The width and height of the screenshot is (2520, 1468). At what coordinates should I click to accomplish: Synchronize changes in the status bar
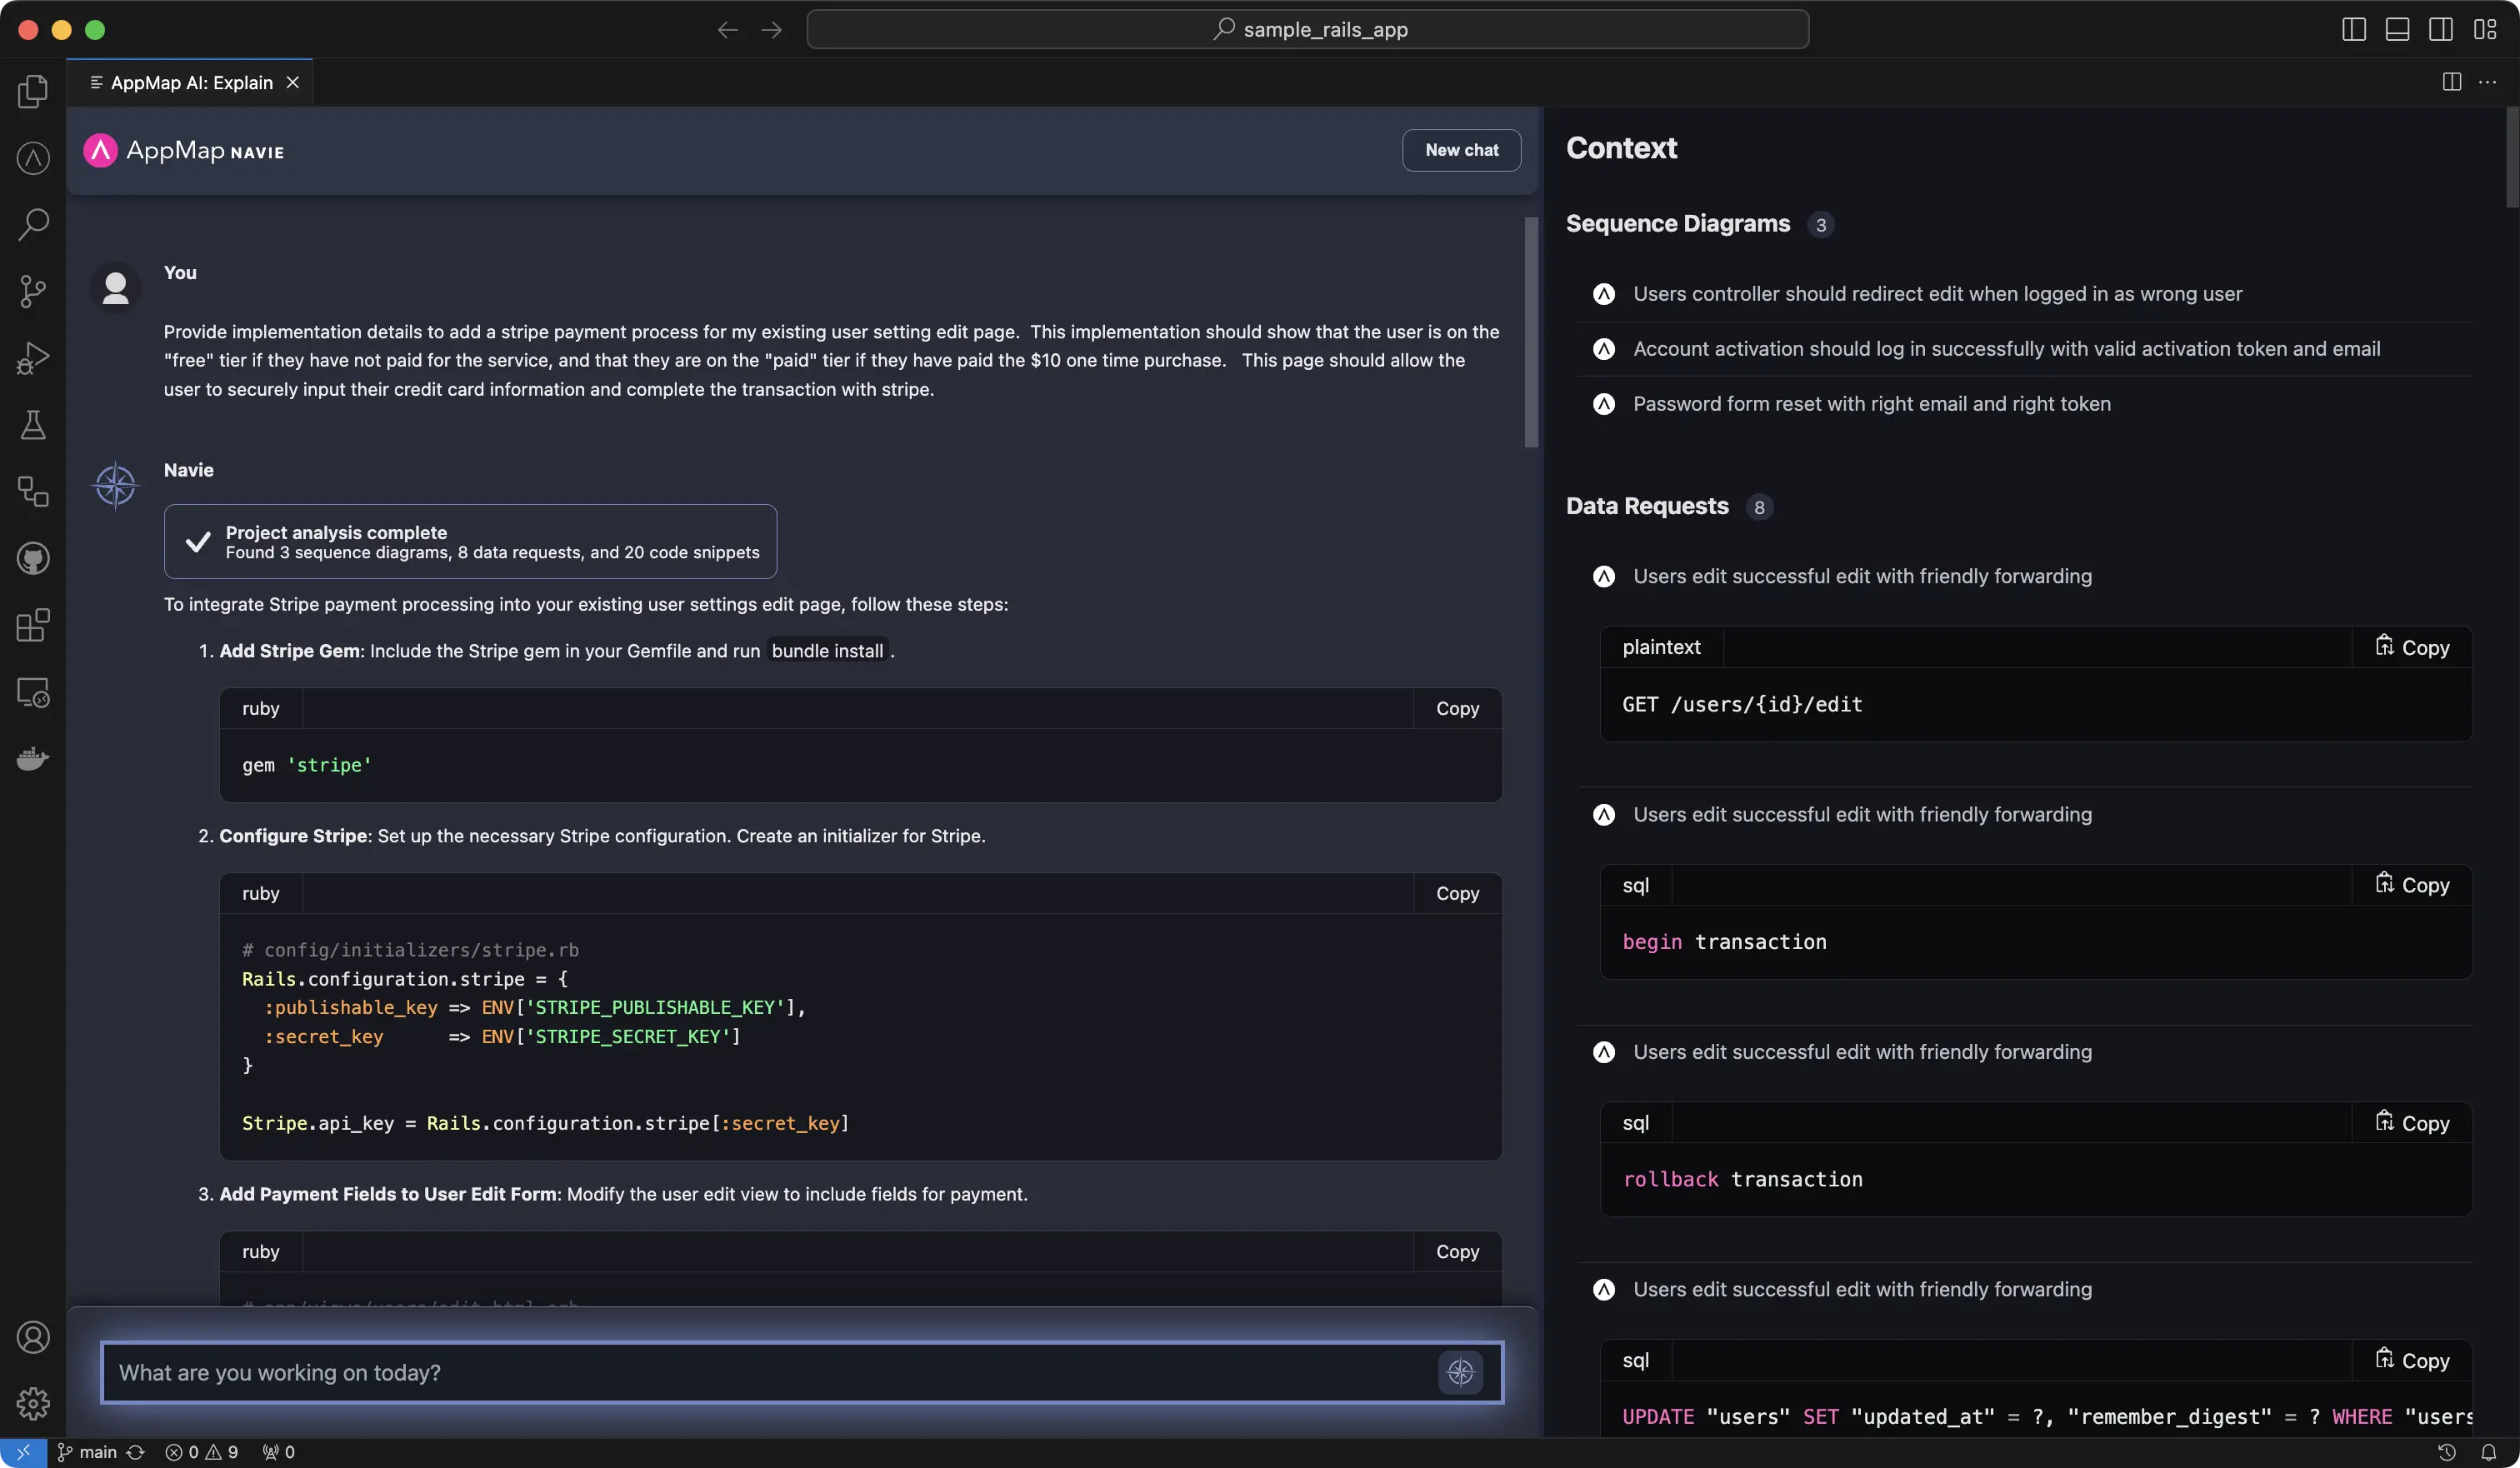pos(136,1452)
